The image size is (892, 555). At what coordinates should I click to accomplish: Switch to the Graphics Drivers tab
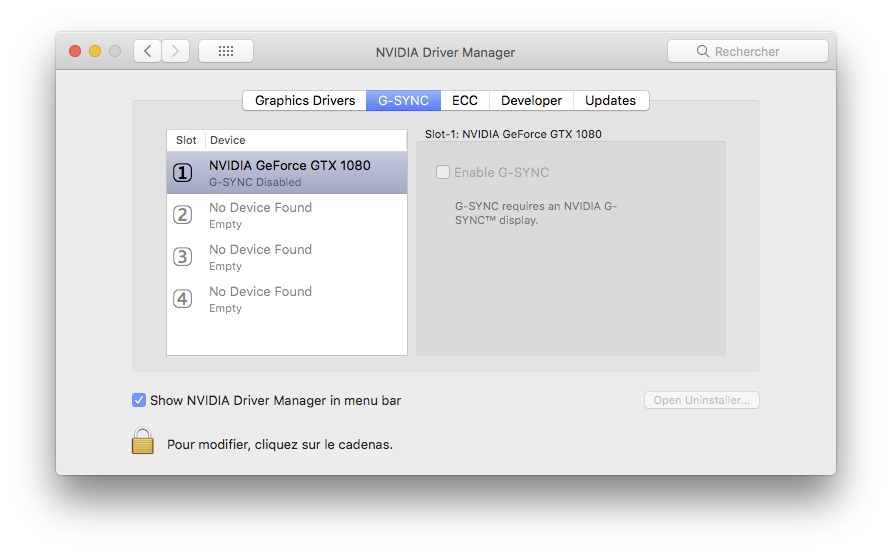305,101
